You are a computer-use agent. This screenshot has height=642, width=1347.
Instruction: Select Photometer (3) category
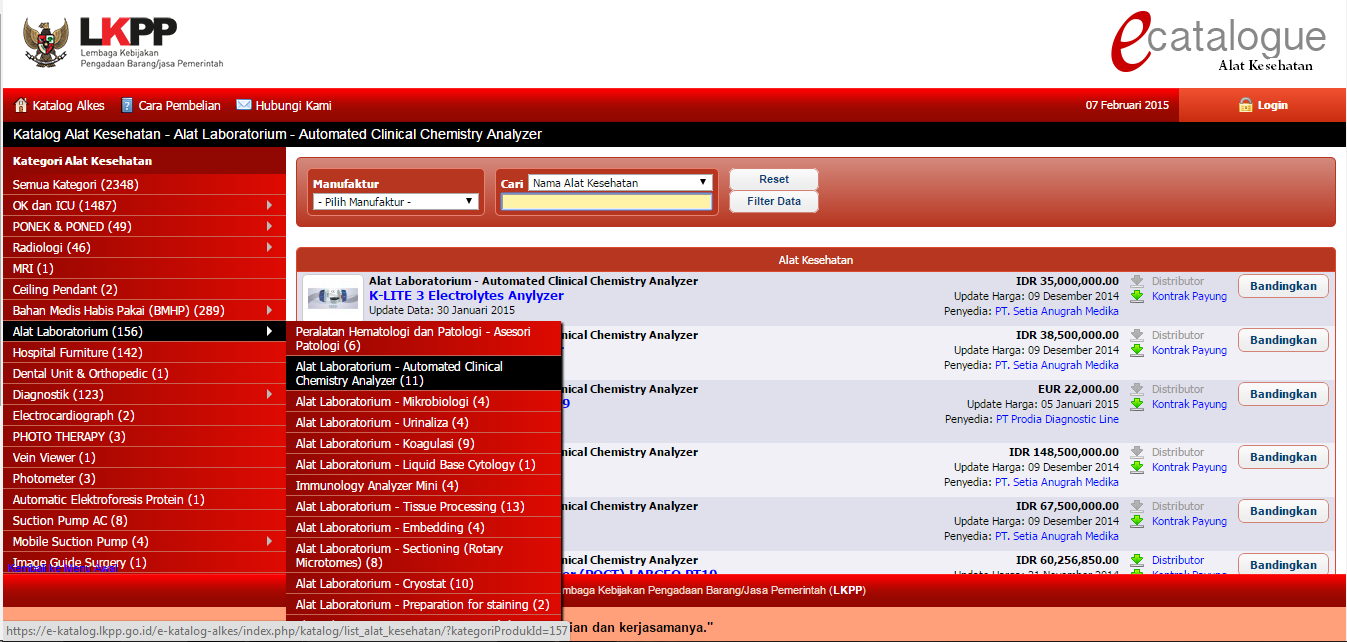click(144, 478)
